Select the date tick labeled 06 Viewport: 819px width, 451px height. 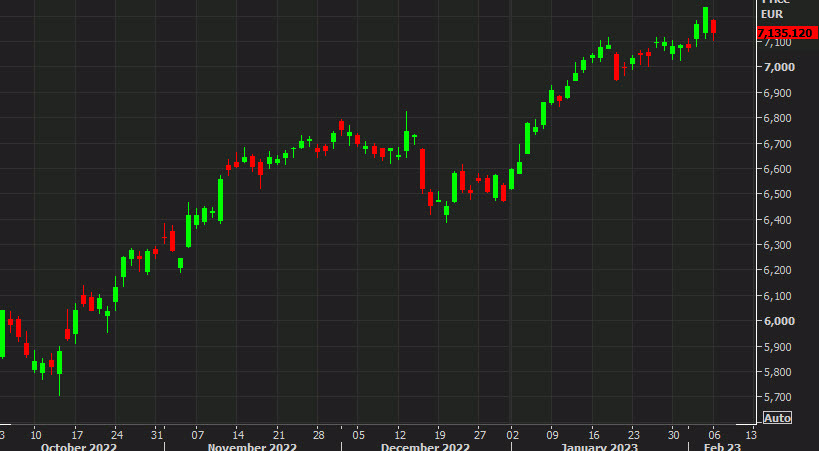pyautogui.click(x=714, y=435)
